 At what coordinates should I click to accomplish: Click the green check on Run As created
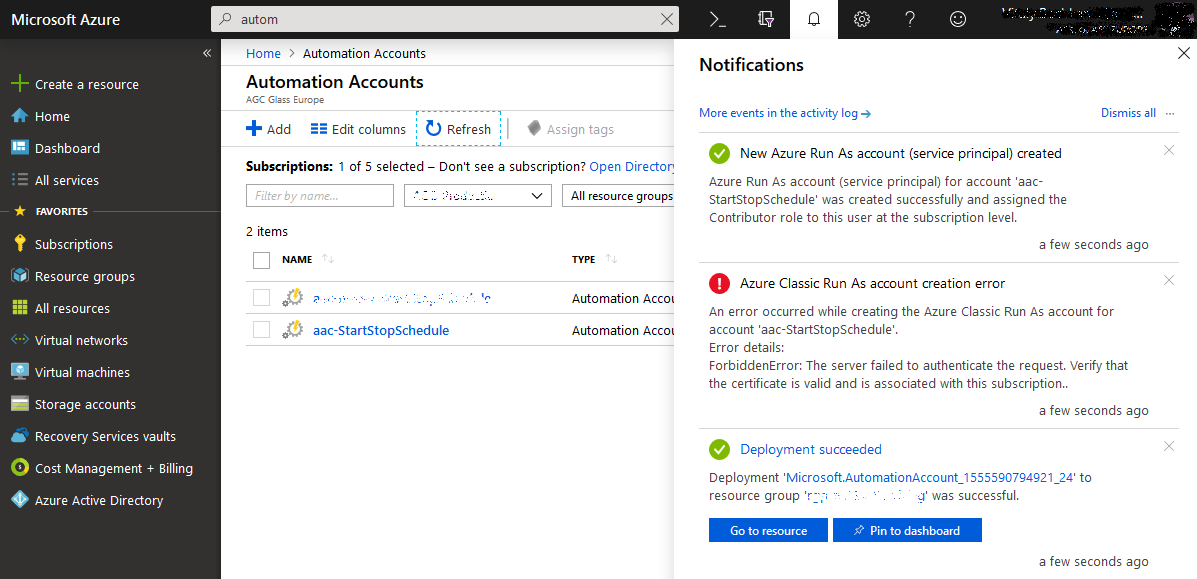[x=719, y=154]
